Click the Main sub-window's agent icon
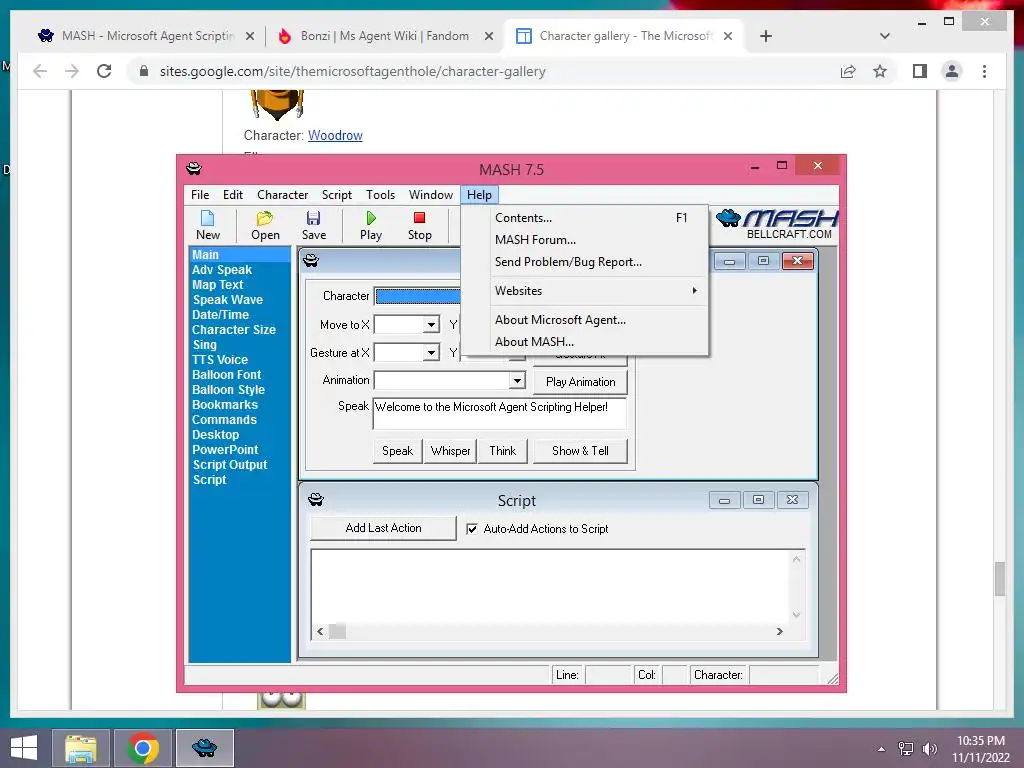Viewport: 1024px width, 768px height. (311, 261)
